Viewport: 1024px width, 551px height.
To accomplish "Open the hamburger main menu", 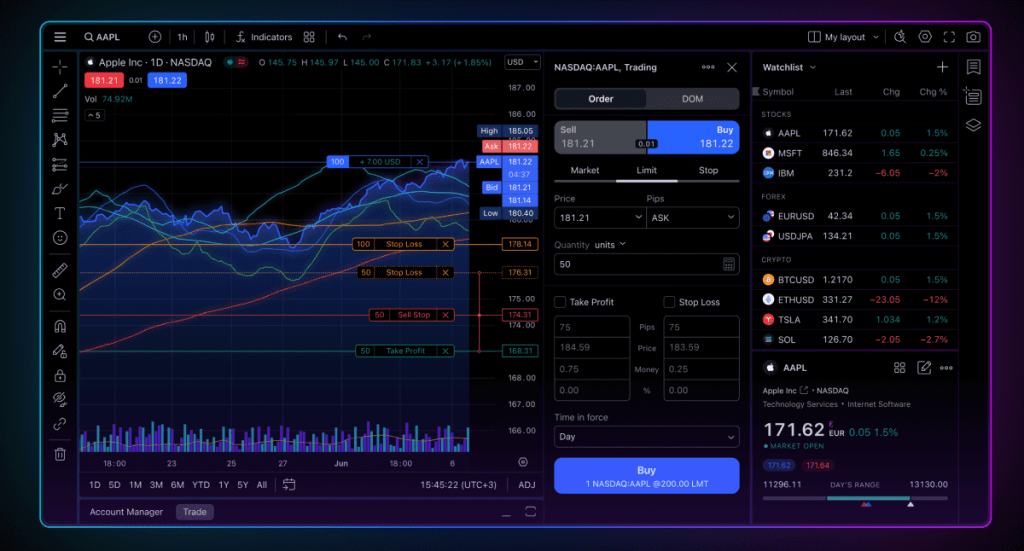I will coord(60,37).
